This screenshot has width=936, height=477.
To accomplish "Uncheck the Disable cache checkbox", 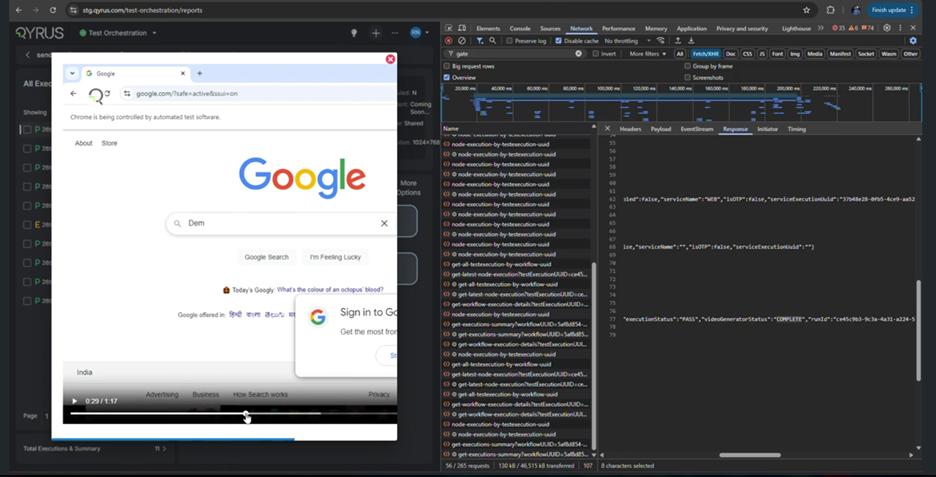I will 559,41.
